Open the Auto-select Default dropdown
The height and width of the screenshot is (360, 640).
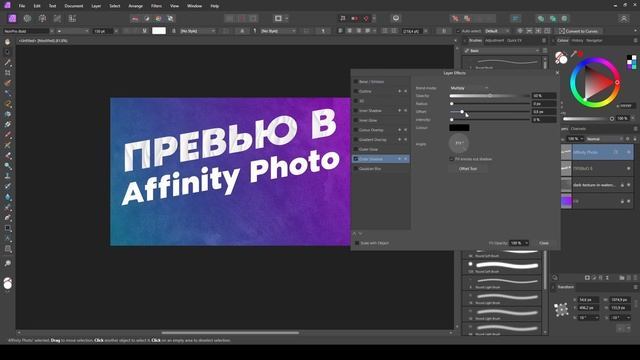(x=497, y=31)
